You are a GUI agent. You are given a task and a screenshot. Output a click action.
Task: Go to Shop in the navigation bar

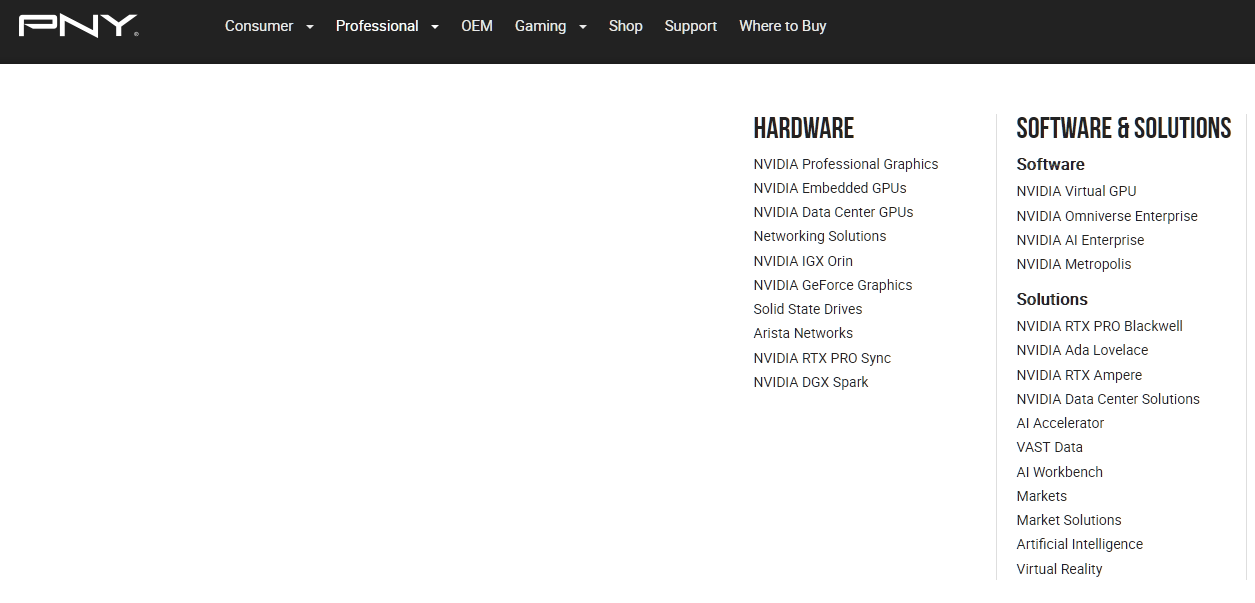point(626,26)
